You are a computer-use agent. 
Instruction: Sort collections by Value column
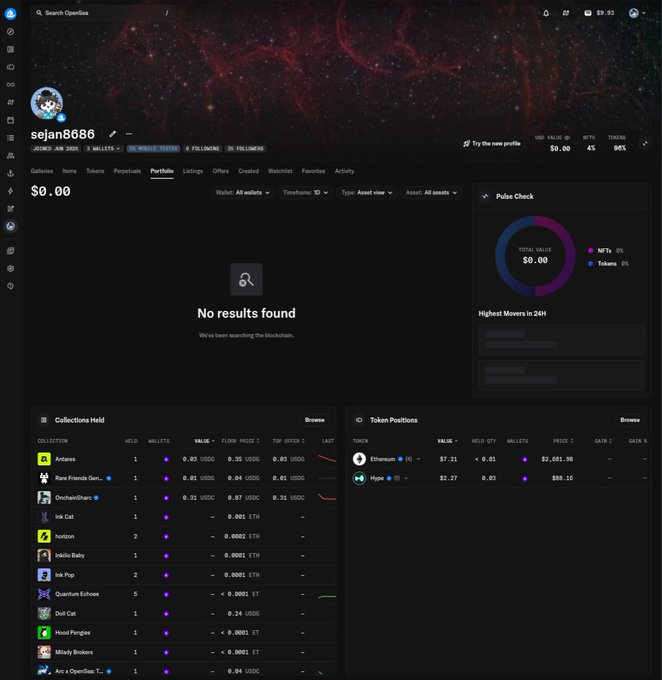click(x=204, y=441)
